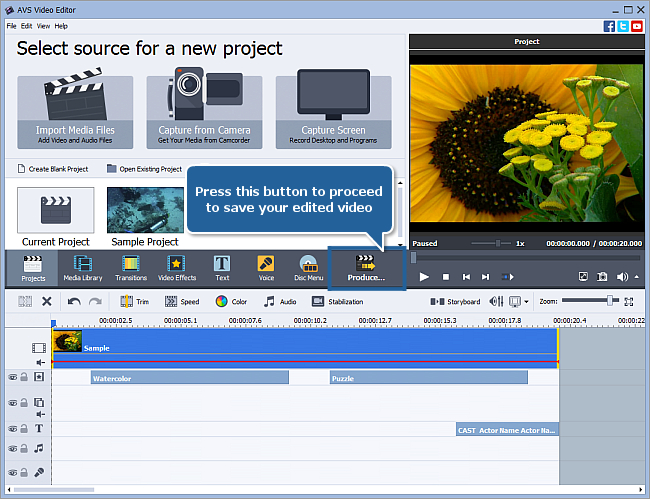Click the Speed tool

pyautogui.click(x=182, y=301)
